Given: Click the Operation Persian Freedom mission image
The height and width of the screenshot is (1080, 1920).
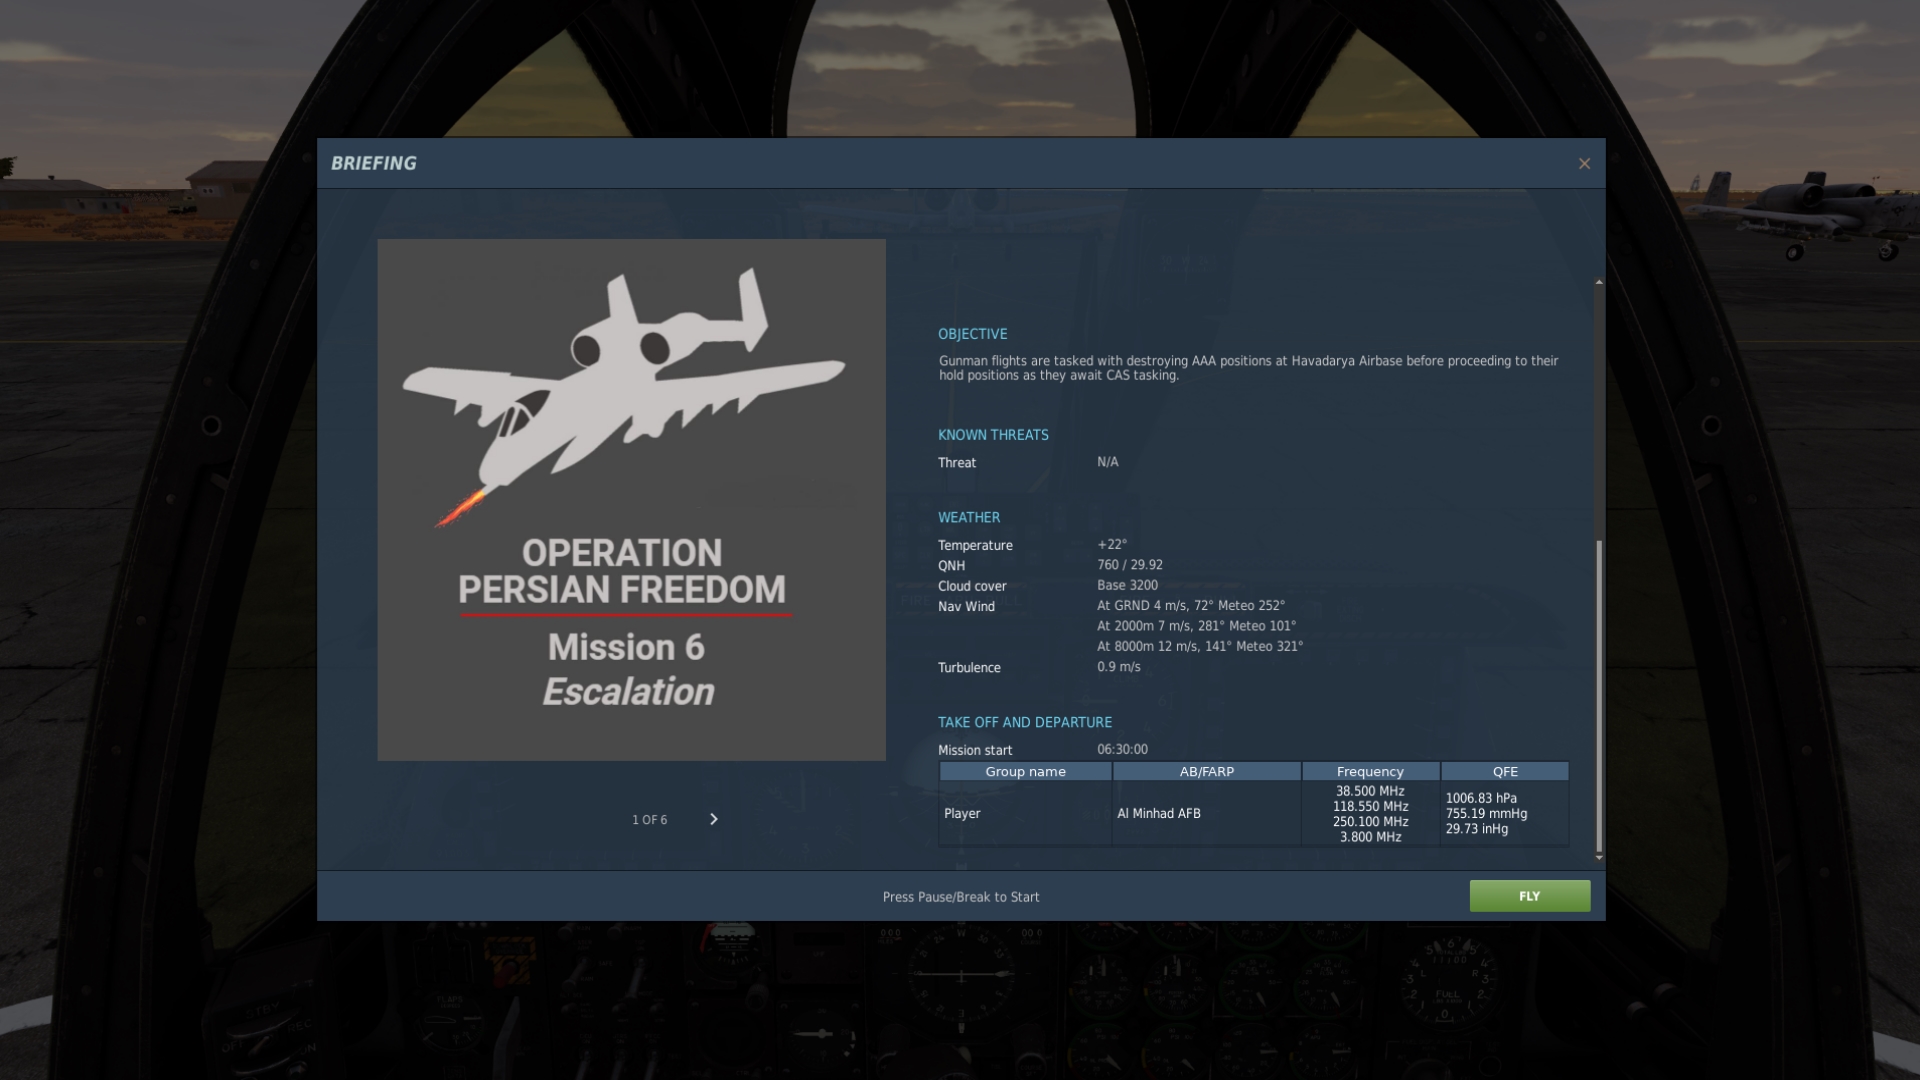Looking at the screenshot, I should [631, 499].
